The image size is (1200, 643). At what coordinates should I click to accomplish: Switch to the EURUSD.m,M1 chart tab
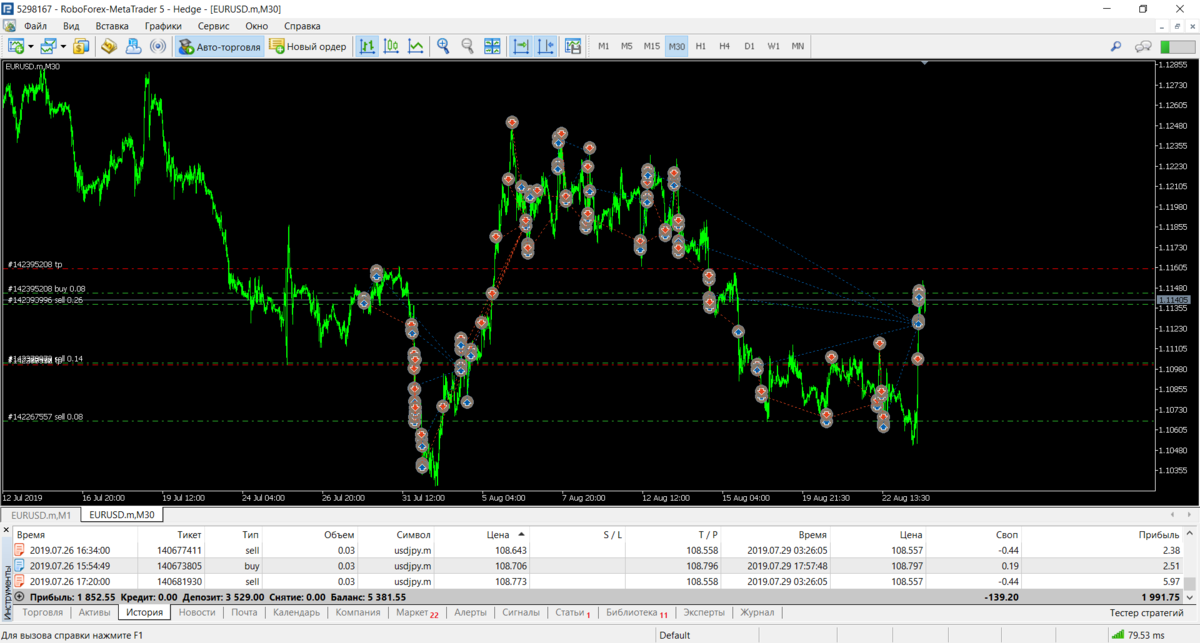pos(41,515)
